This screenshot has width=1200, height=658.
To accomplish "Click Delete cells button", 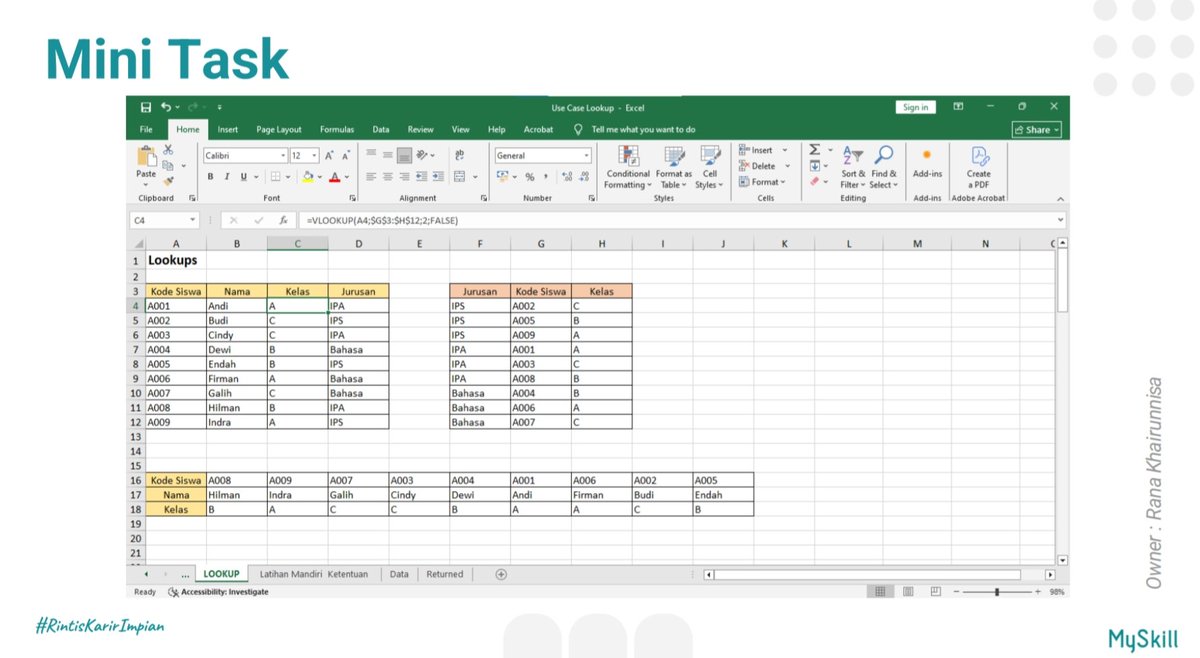I will [x=764, y=166].
